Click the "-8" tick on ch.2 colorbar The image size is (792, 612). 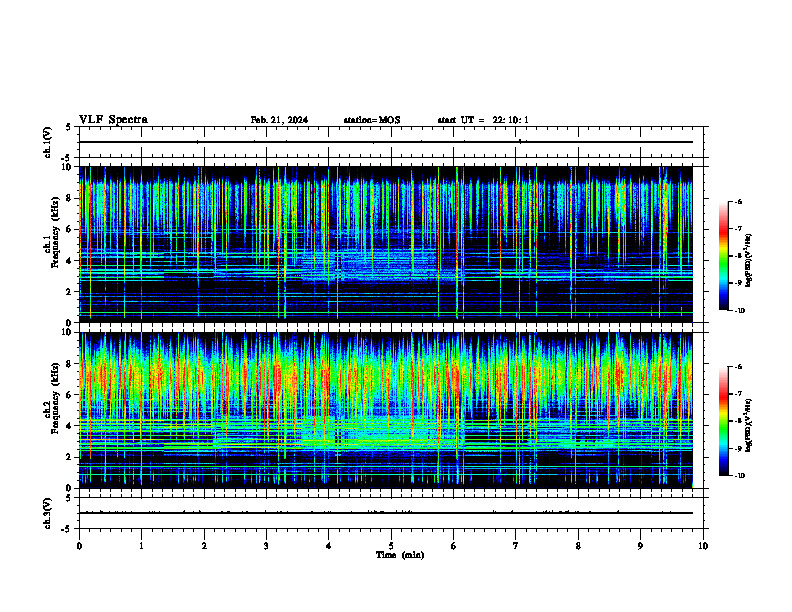click(x=738, y=421)
